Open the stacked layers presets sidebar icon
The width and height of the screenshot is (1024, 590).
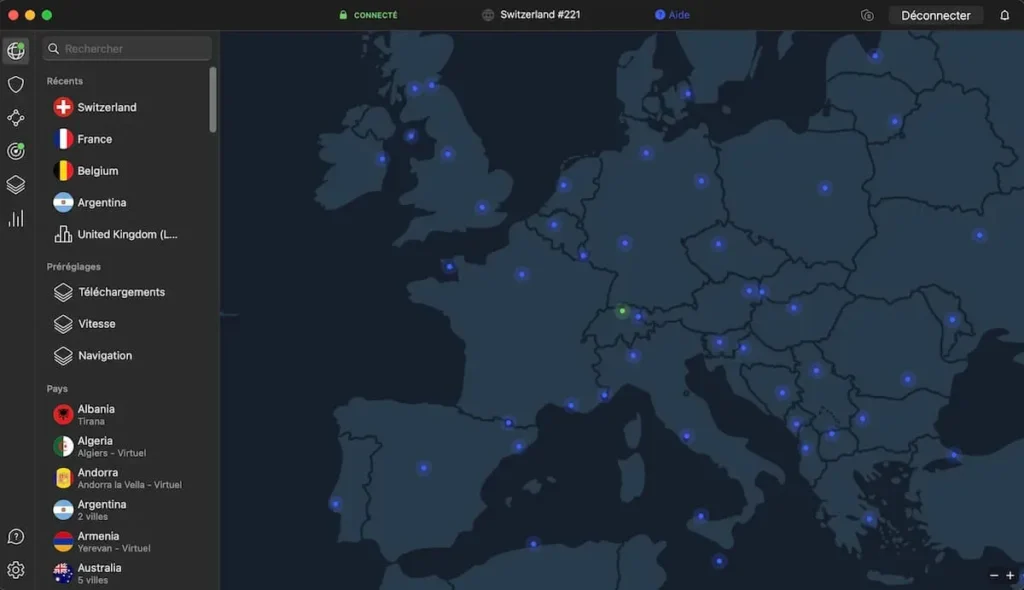coord(16,185)
